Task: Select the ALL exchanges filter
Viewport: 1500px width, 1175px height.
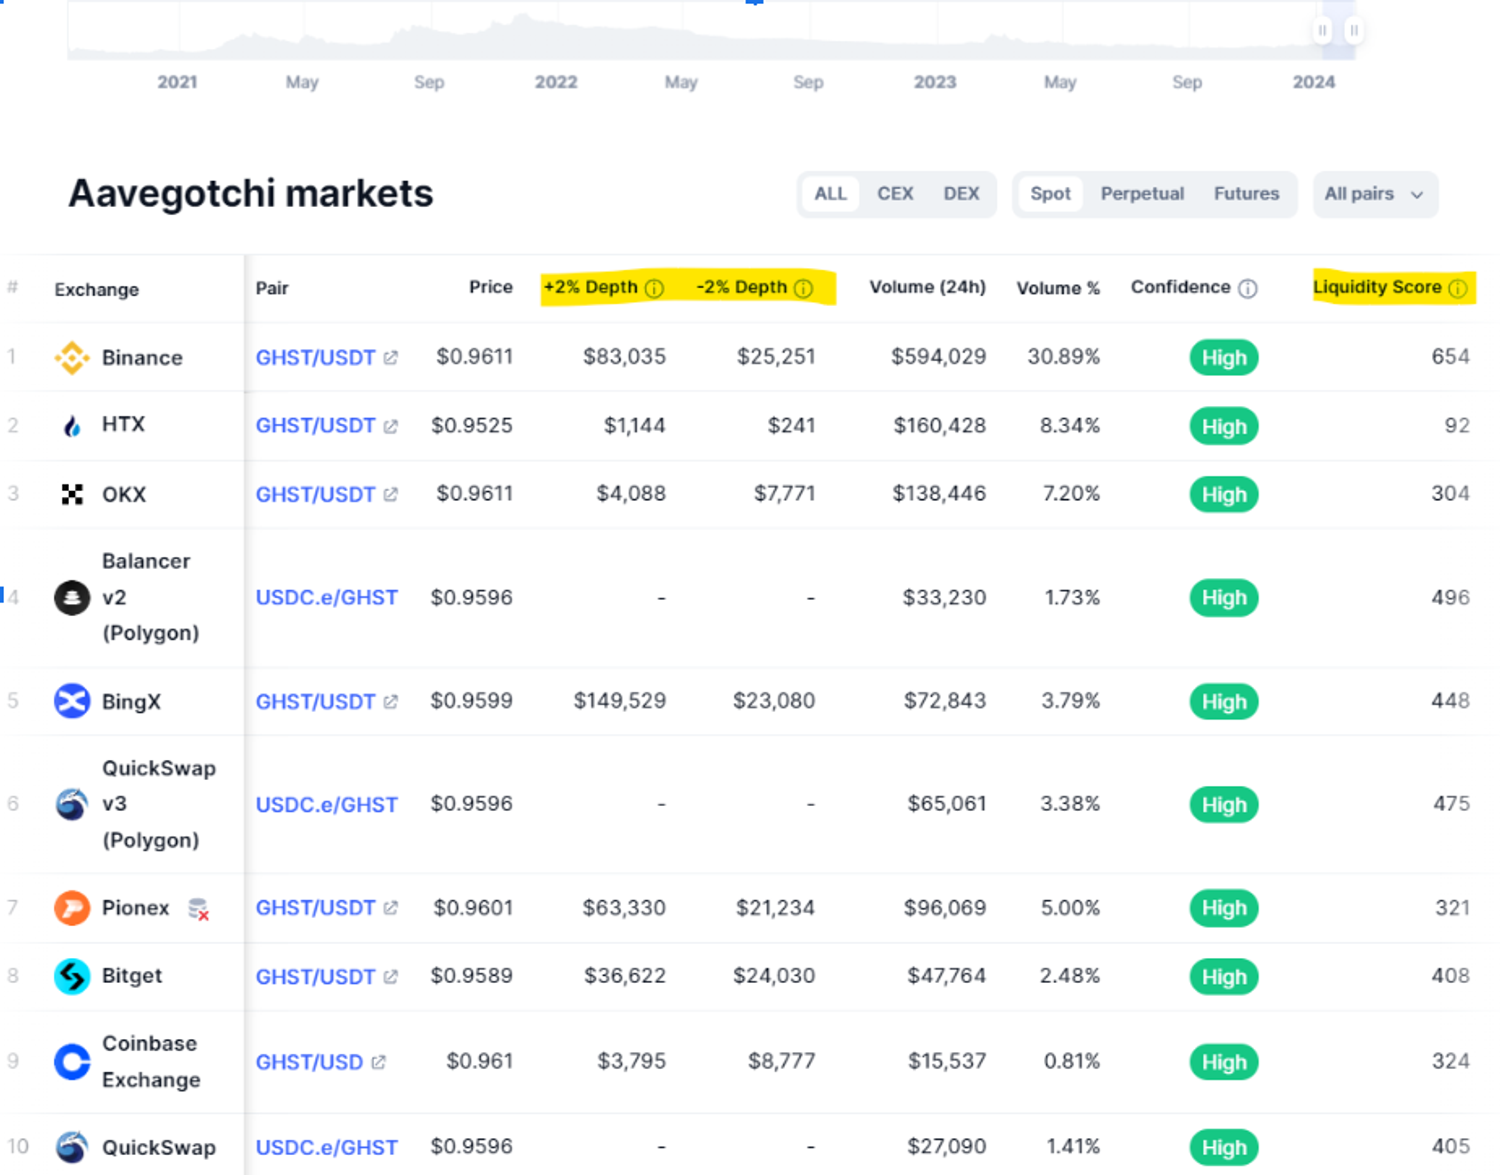Action: click(x=830, y=194)
